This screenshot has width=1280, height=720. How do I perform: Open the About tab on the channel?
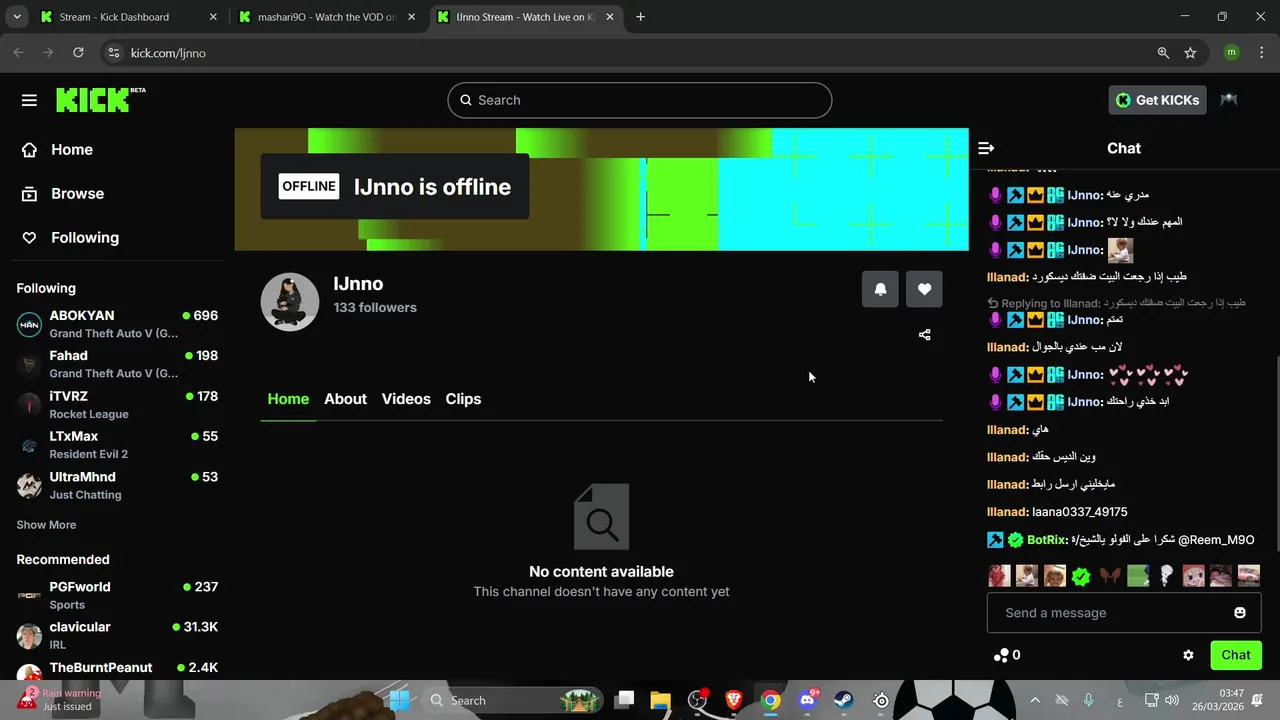point(345,399)
